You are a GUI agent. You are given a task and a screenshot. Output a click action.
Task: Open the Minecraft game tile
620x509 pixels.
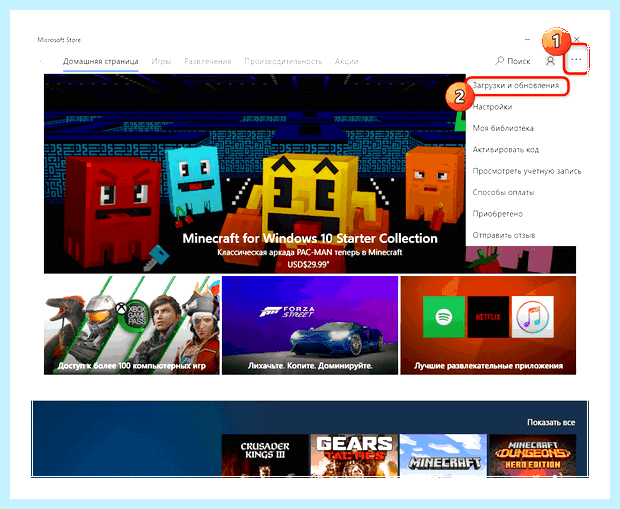tap(443, 455)
